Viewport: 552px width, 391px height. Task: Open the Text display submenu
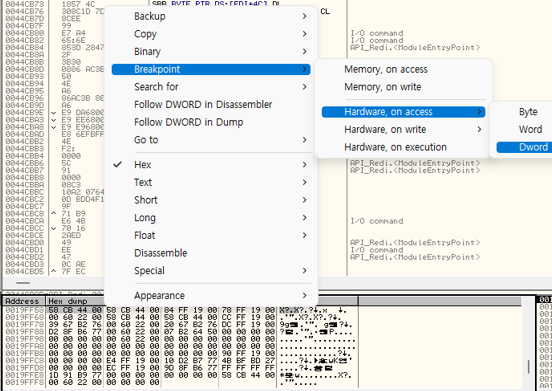(211, 182)
